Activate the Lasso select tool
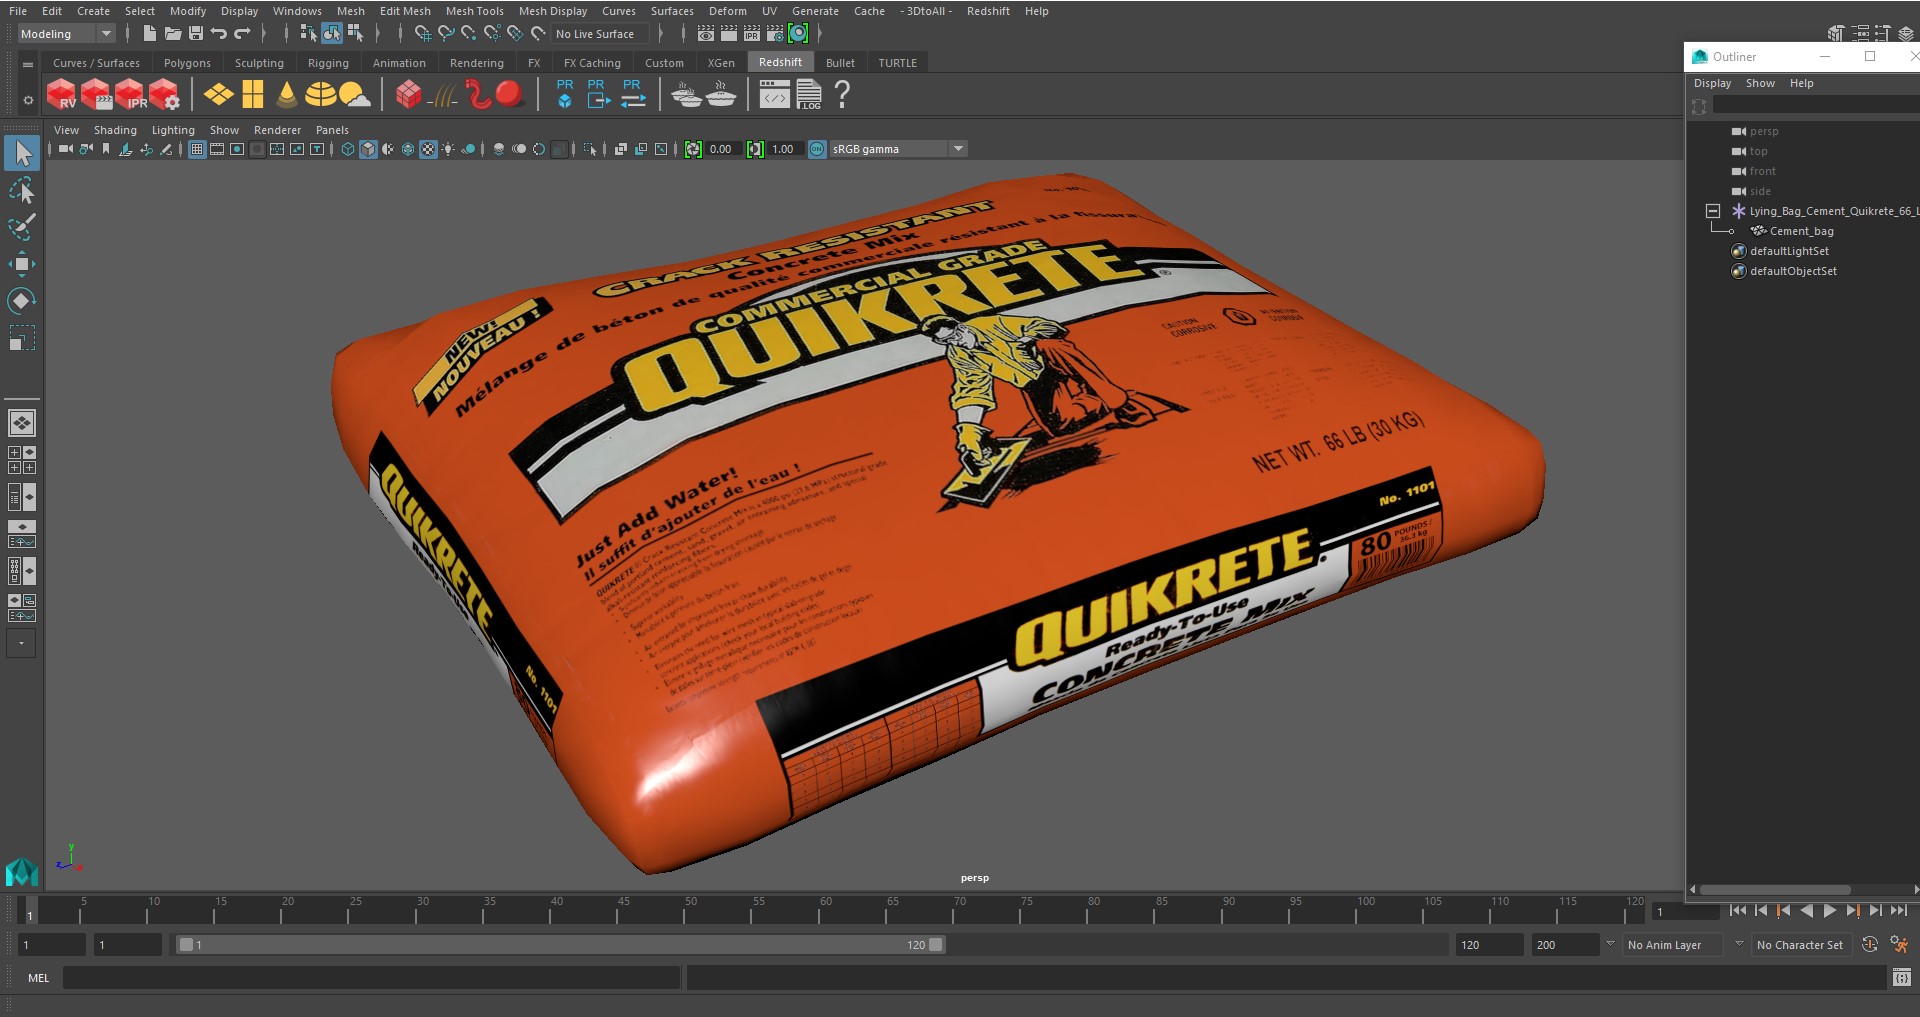1920x1017 pixels. [22, 190]
